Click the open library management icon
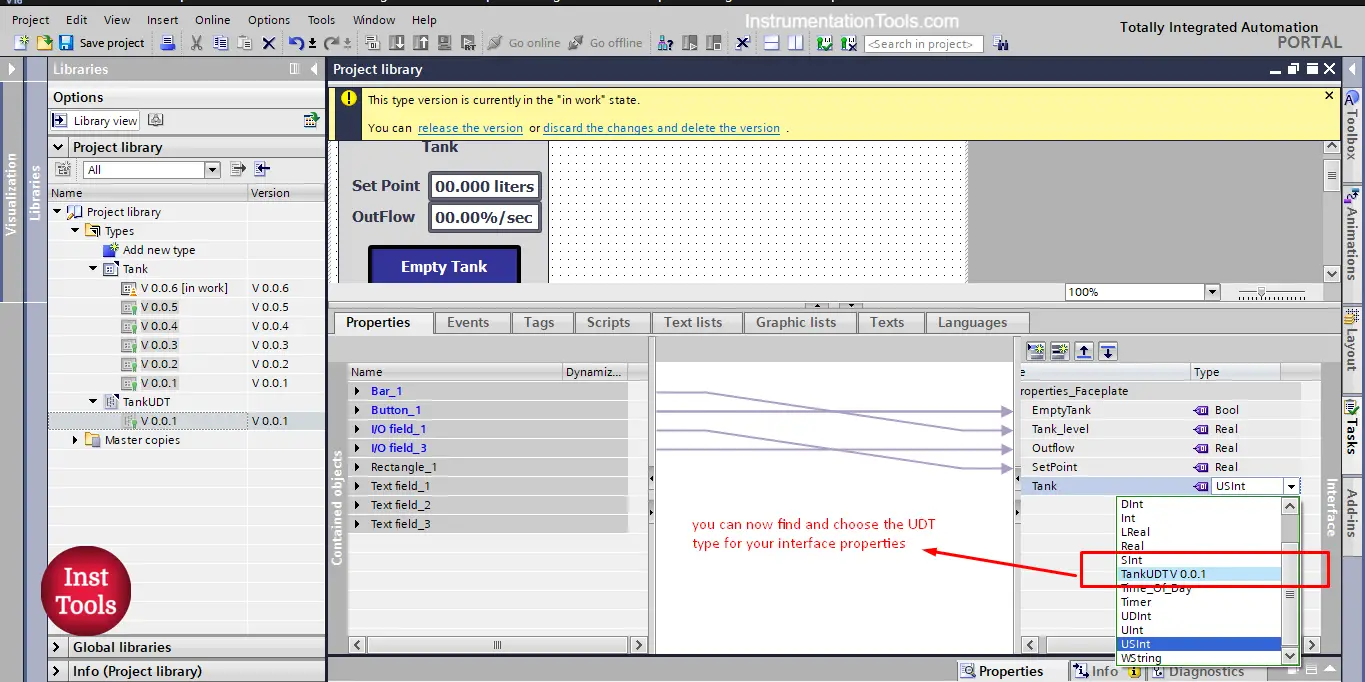This screenshot has width=1365, height=682. pyautogui.click(x=312, y=121)
